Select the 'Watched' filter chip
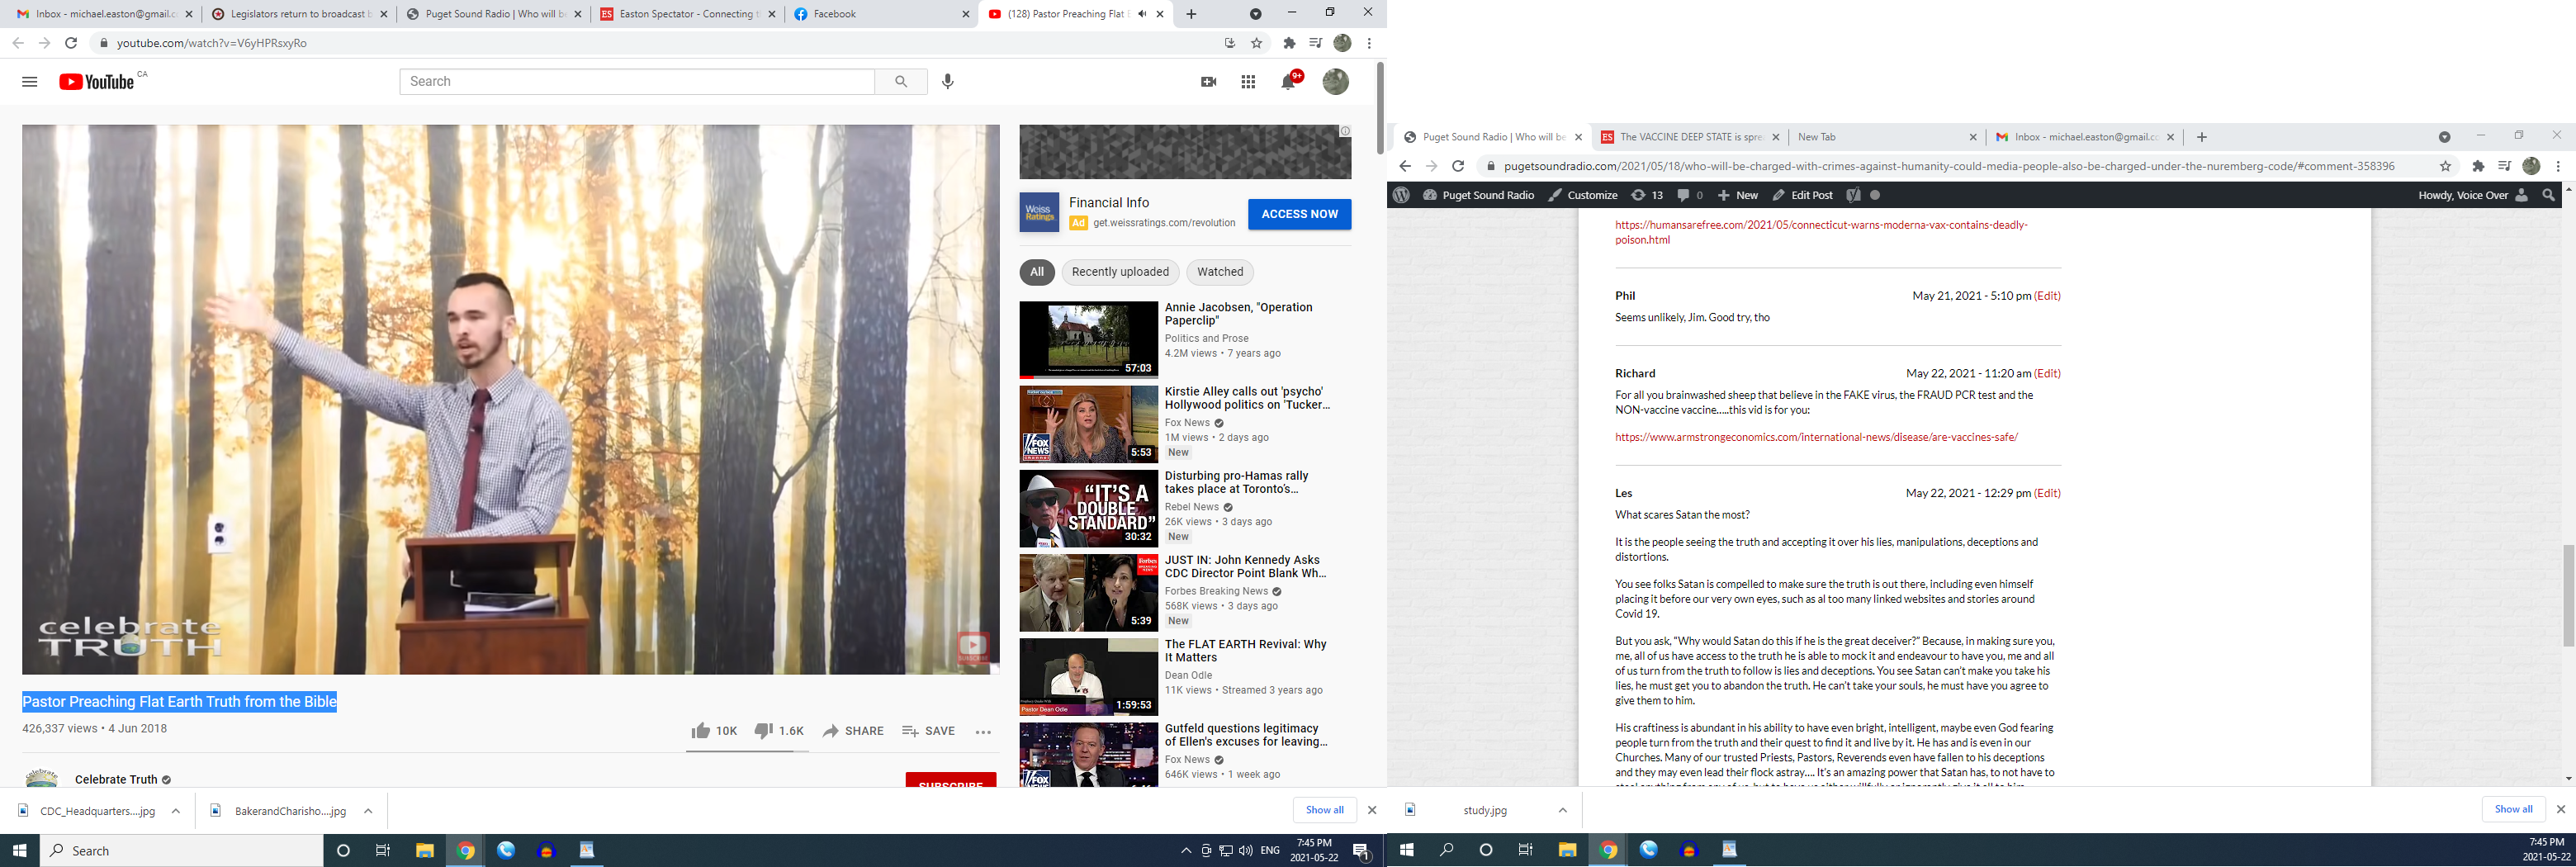This screenshot has height=867, width=2576. [x=1220, y=272]
